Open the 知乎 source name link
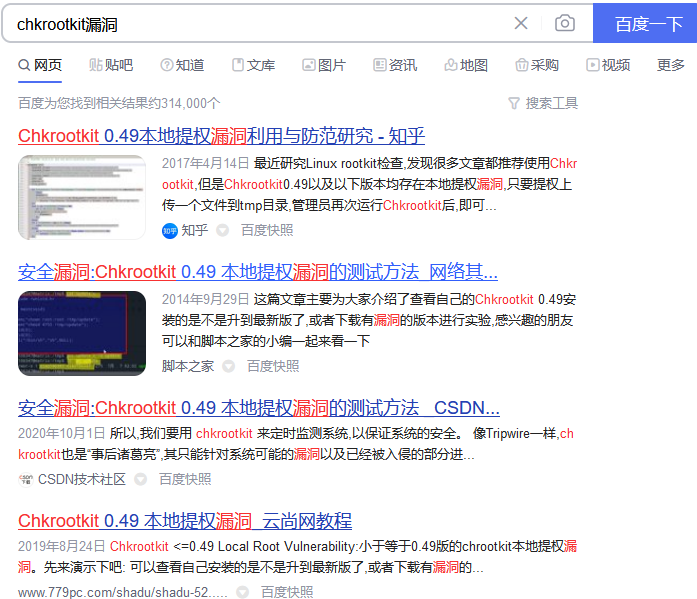This screenshot has width=697, height=599. 195,230
